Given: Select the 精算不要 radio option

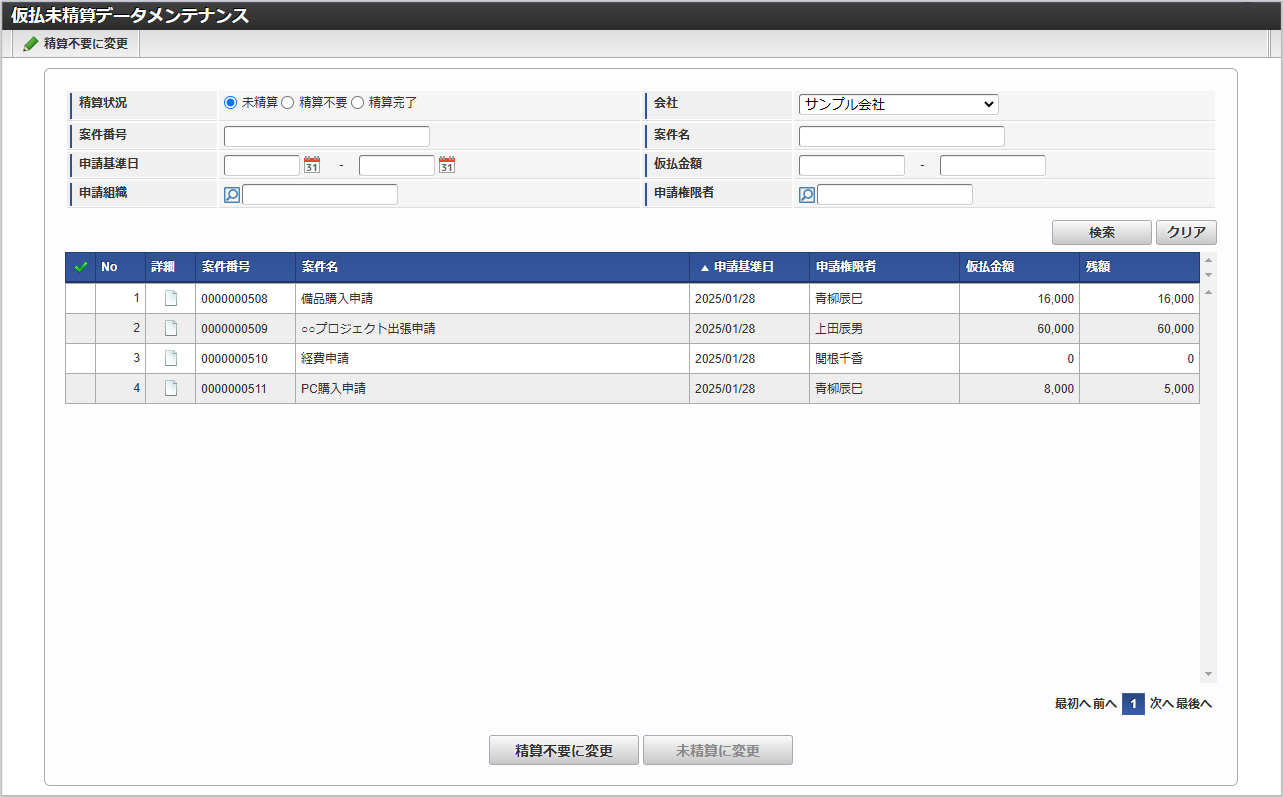Looking at the screenshot, I should pyautogui.click(x=287, y=103).
